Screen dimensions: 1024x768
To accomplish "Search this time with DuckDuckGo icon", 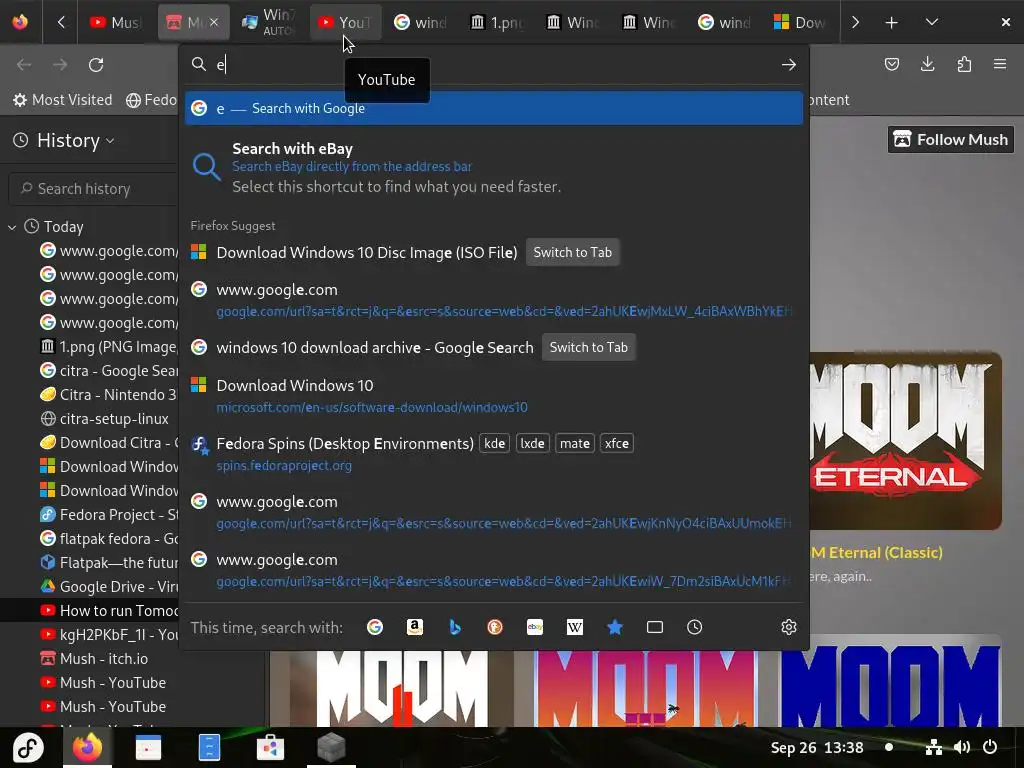I will (x=495, y=628).
